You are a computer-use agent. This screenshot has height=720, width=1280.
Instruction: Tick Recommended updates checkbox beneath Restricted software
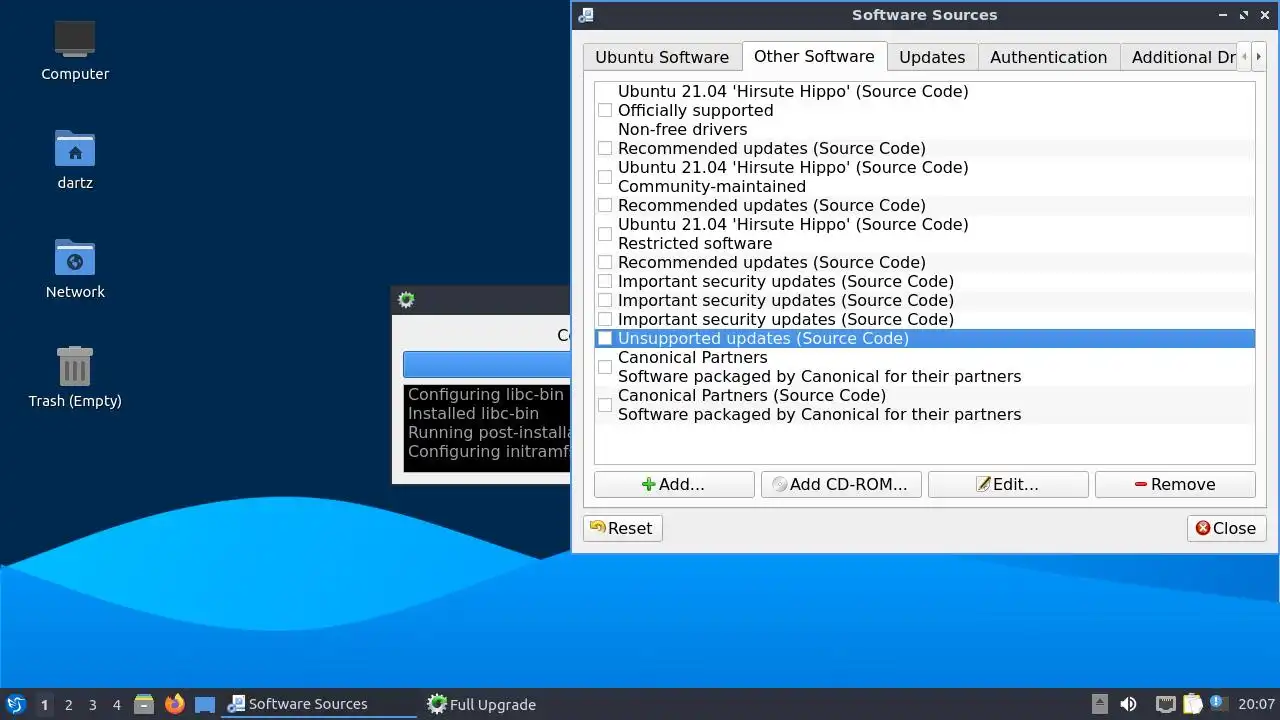pos(605,262)
